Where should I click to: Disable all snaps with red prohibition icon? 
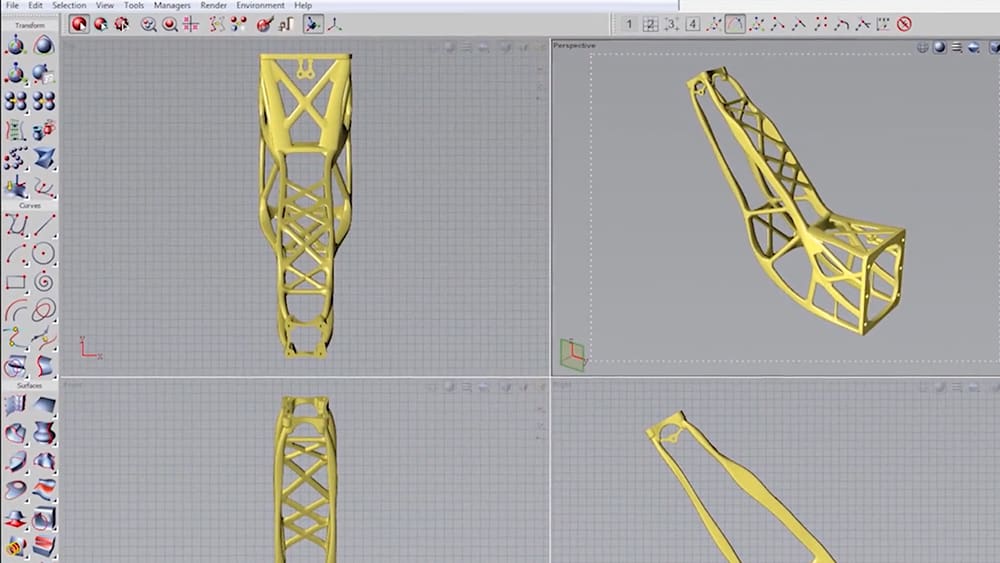coord(904,24)
